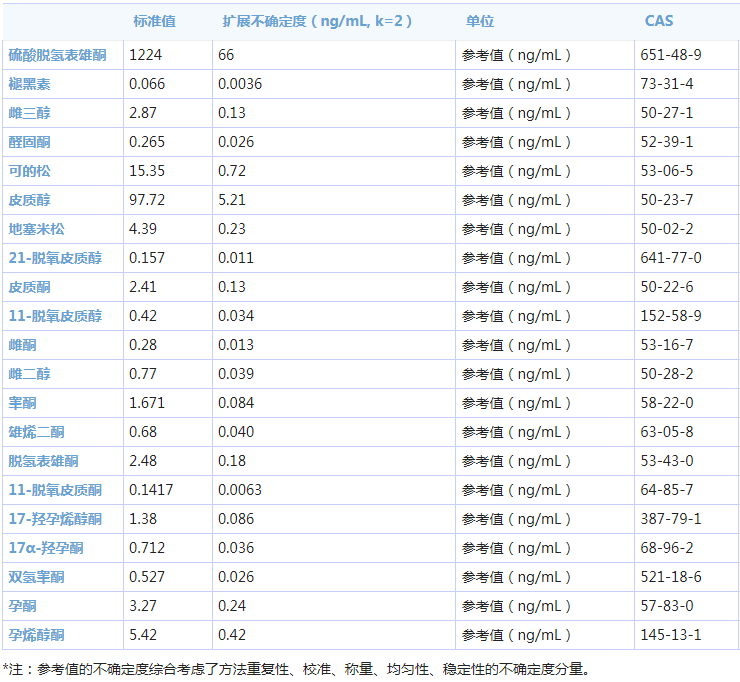Select CAS number 52-39-1
Screen dimensions: 740x682
coord(666,142)
